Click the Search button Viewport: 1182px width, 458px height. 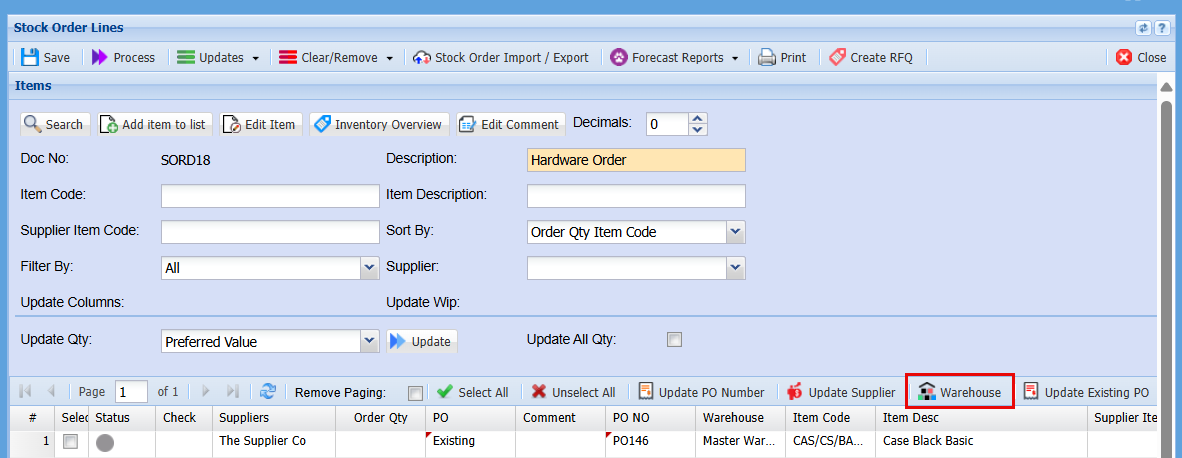pyautogui.click(x=54, y=124)
